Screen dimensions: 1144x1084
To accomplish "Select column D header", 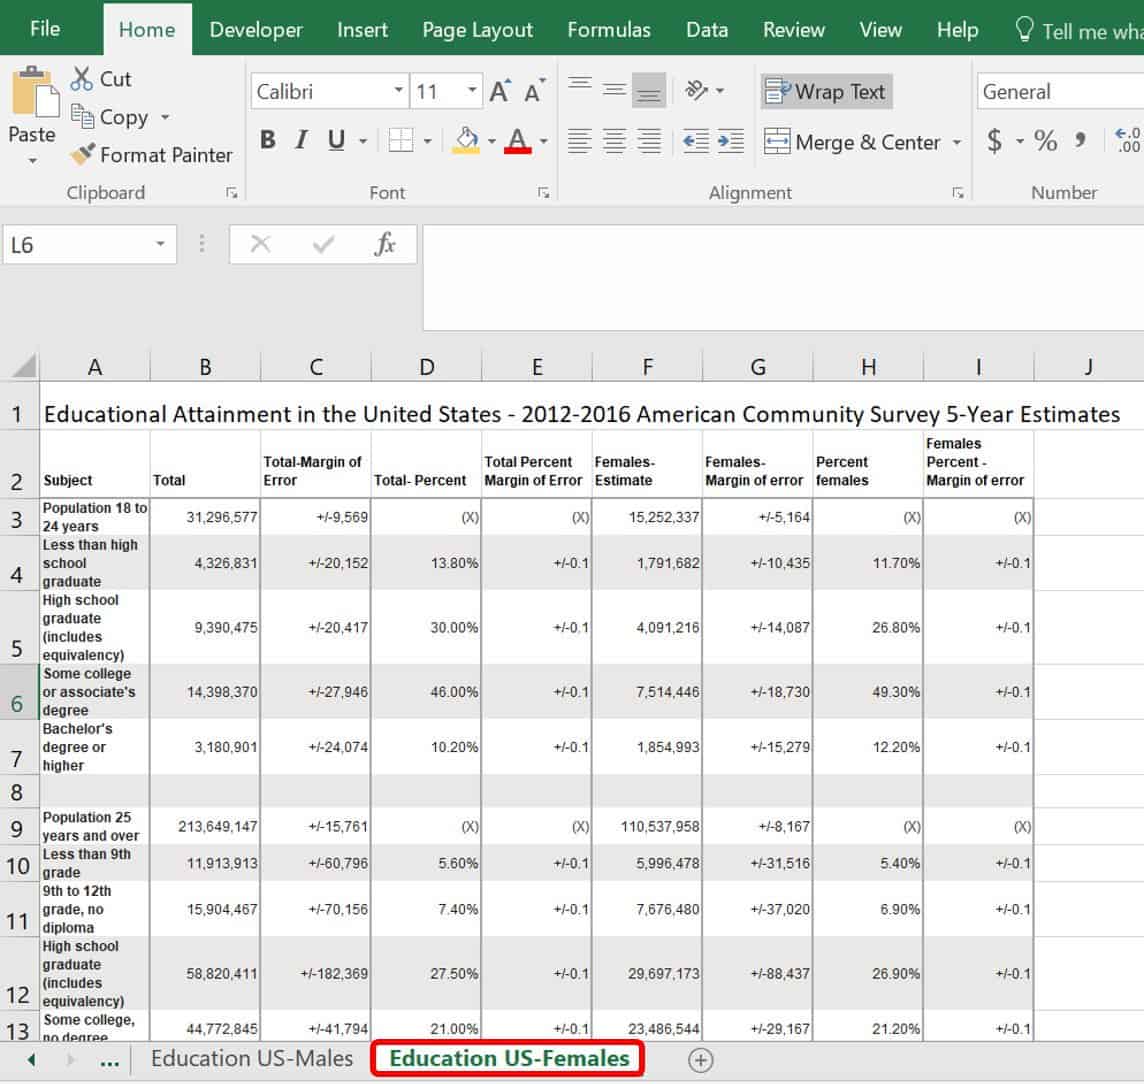I will point(426,366).
